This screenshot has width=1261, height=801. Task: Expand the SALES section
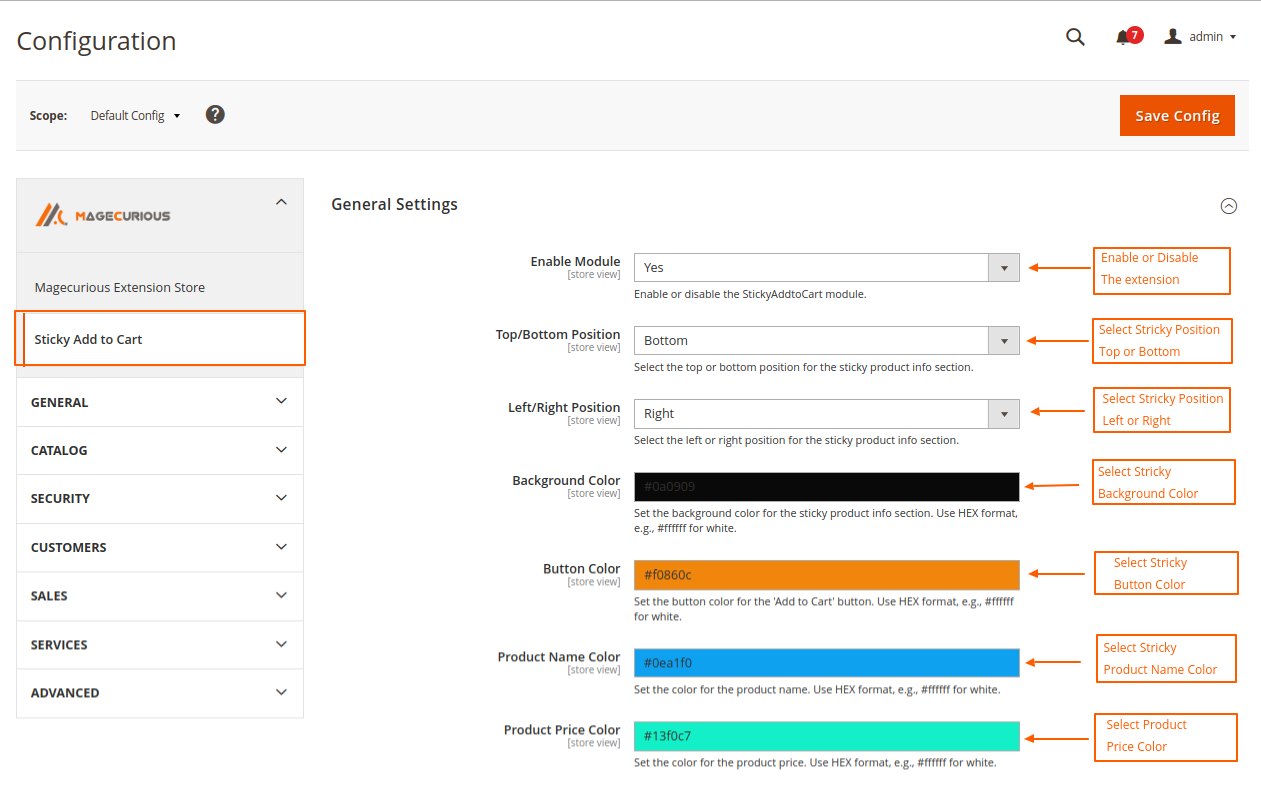point(159,595)
